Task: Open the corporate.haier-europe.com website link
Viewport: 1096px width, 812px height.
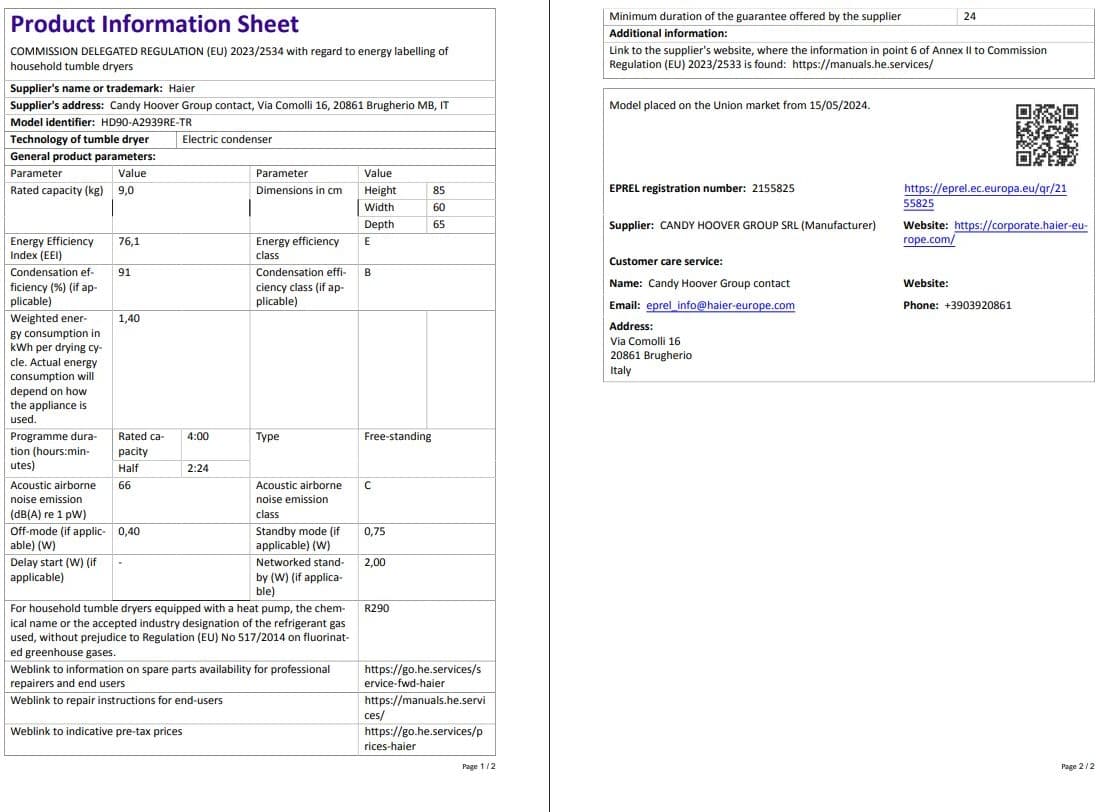Action: [x=1020, y=226]
